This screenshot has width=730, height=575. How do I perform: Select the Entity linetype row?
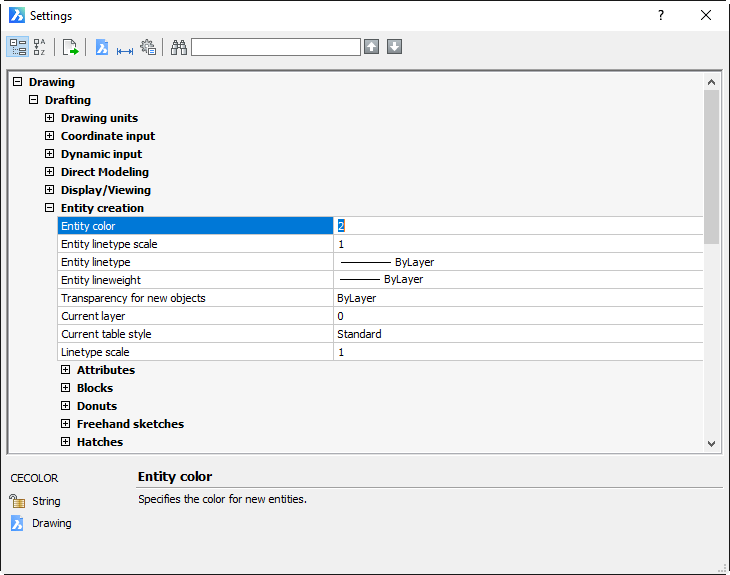point(380,262)
